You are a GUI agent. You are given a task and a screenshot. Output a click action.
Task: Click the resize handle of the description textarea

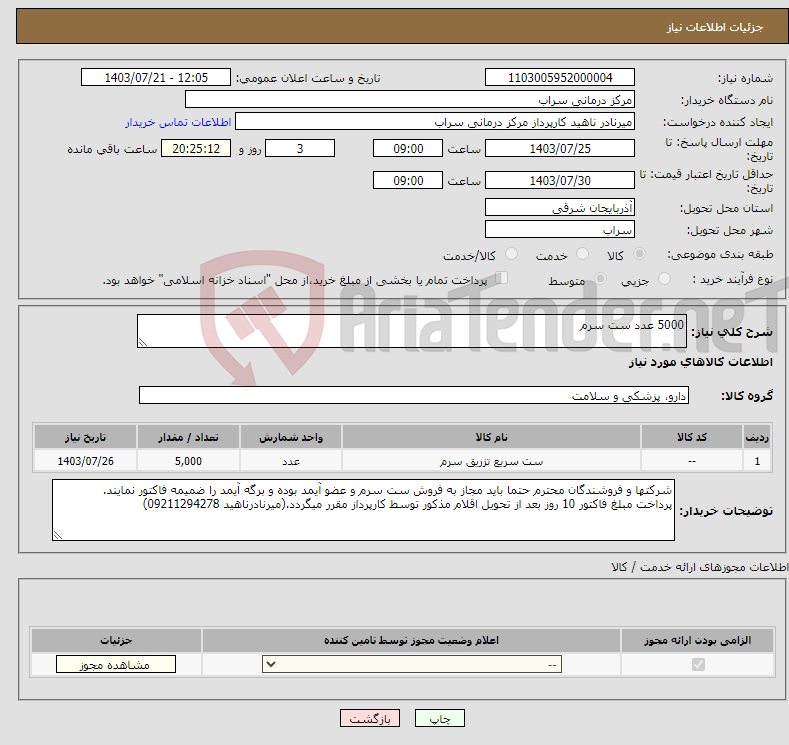(x=143, y=342)
